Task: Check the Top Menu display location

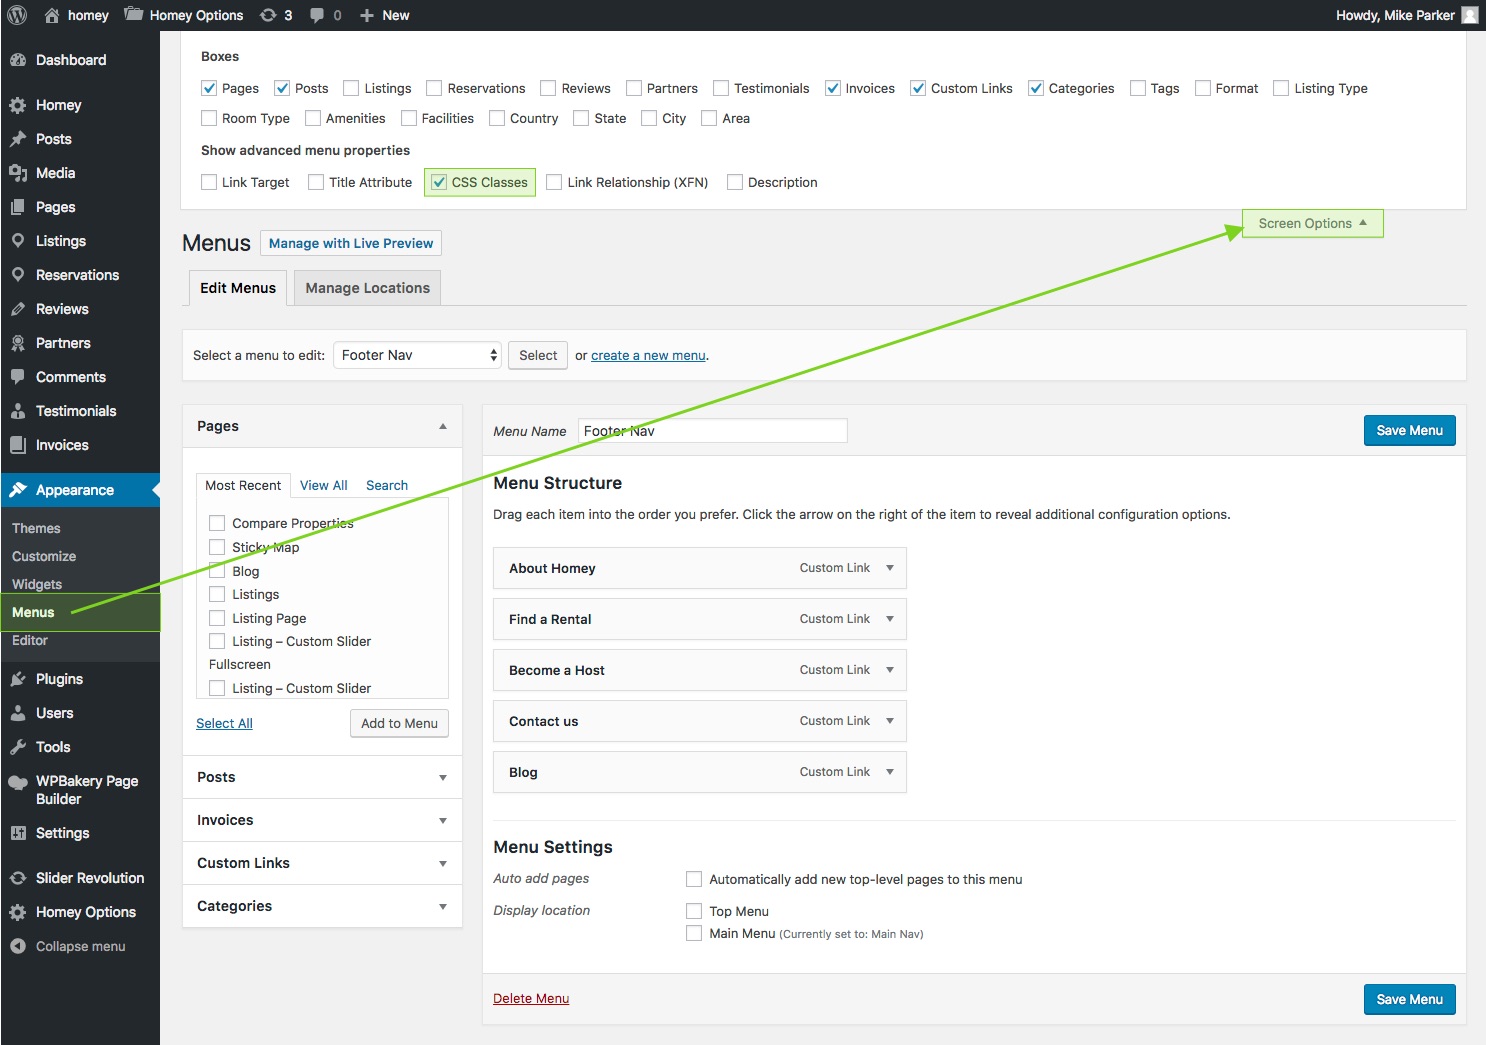Action: coord(694,911)
